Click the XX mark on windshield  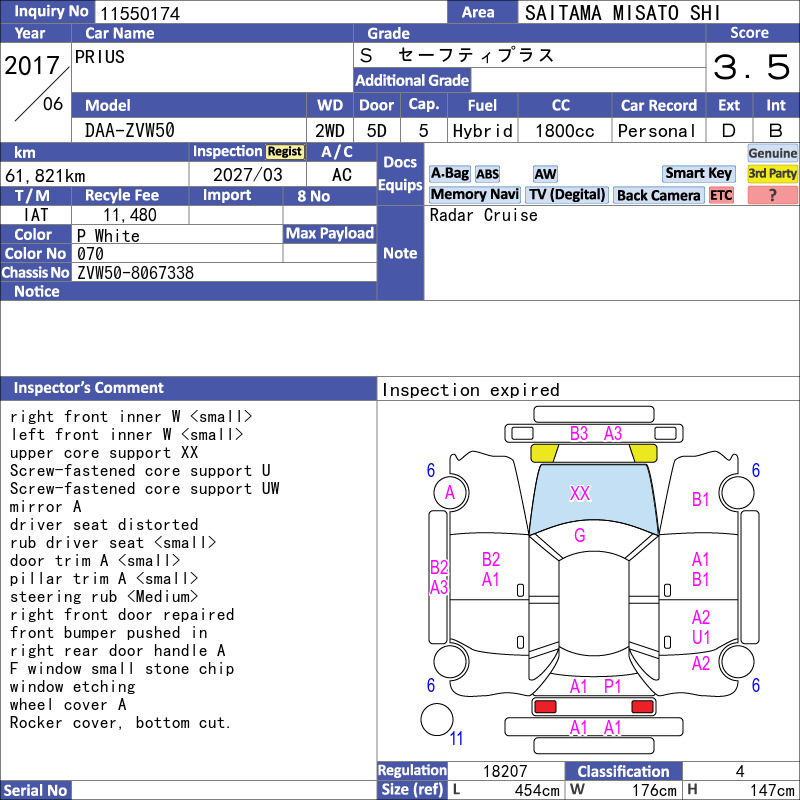click(580, 493)
